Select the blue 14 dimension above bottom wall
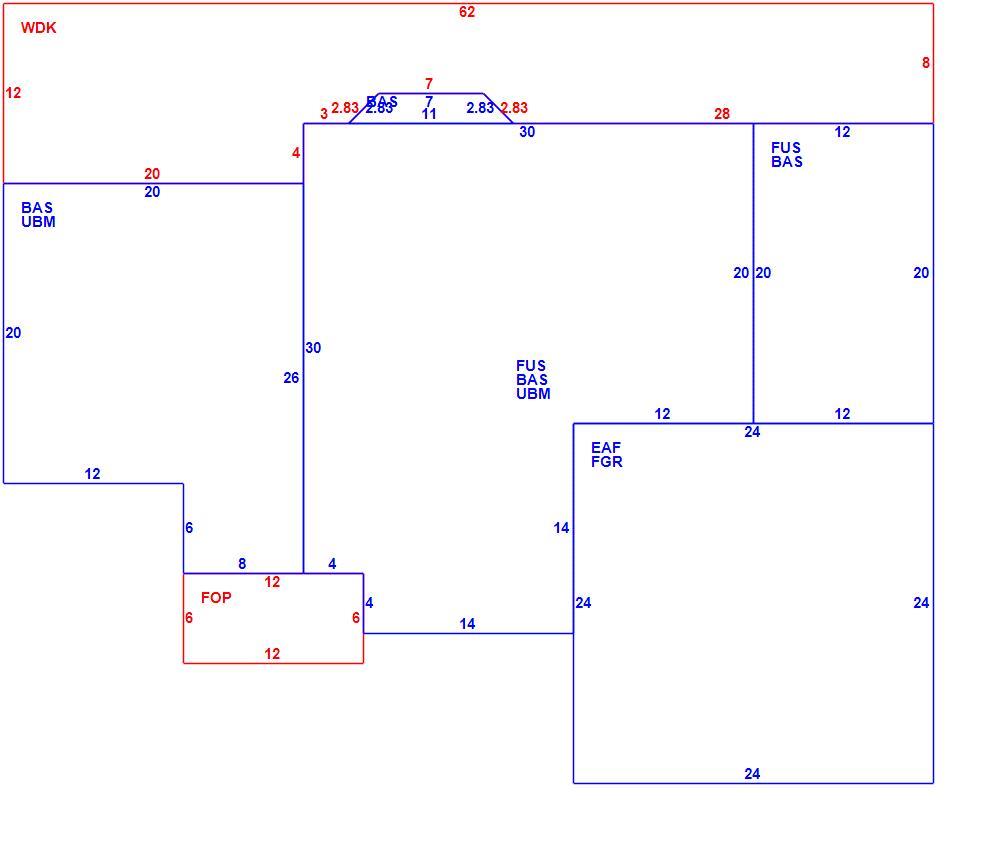Image resolution: width=990 pixels, height=844 pixels. point(467,624)
